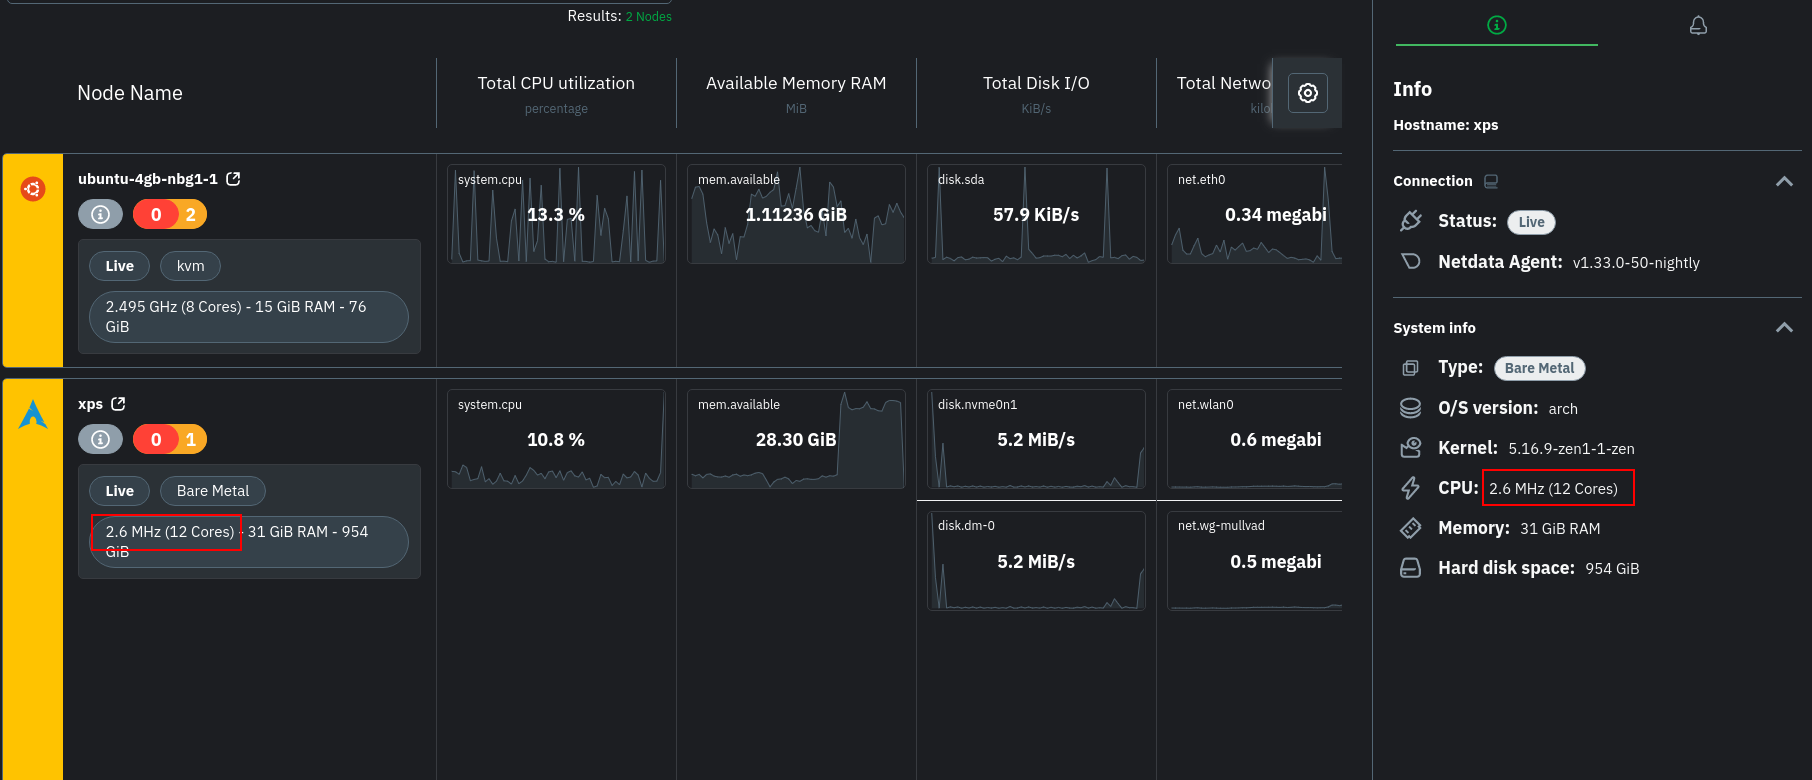This screenshot has width=1812, height=780.
Task: Click info icon for ubuntu-4gb-nbg1-1
Action: [100, 214]
